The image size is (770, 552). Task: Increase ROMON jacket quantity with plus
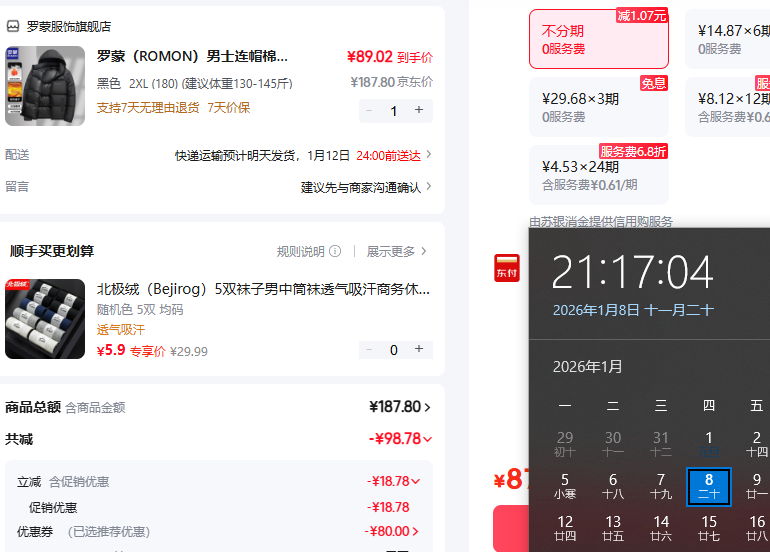click(x=419, y=110)
